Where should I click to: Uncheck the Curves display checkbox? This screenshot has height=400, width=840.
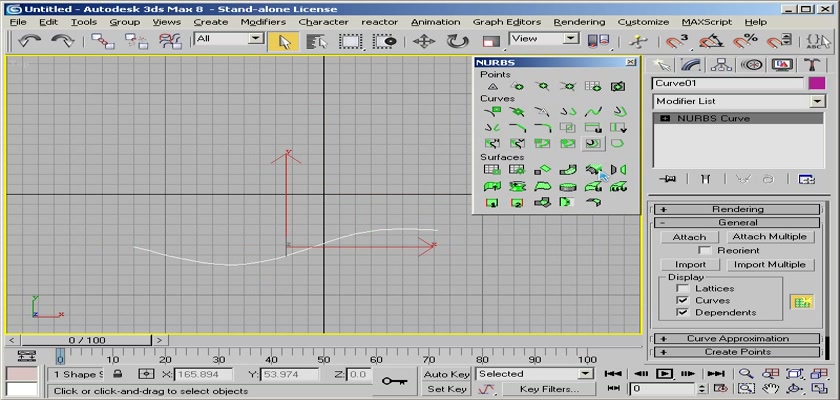click(682, 300)
